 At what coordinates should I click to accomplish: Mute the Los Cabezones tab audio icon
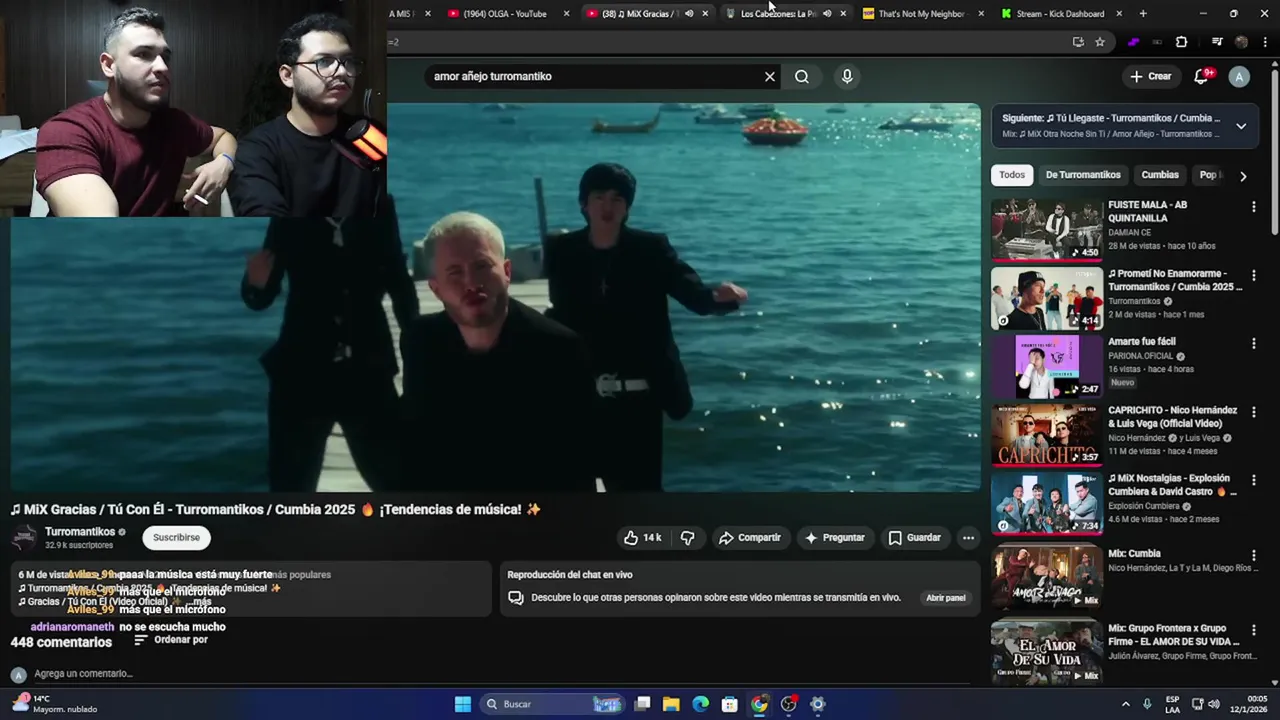click(x=826, y=14)
